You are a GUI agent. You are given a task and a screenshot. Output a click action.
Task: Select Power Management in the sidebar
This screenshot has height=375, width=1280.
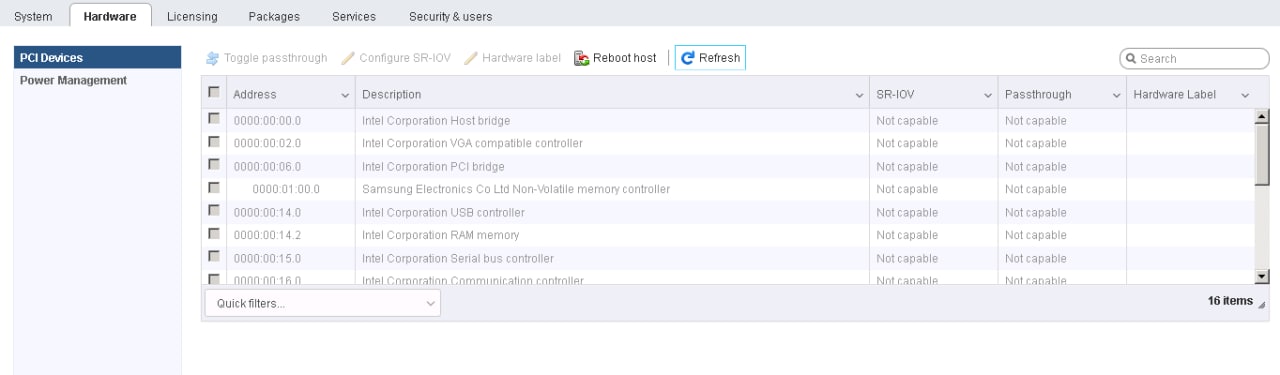[74, 80]
